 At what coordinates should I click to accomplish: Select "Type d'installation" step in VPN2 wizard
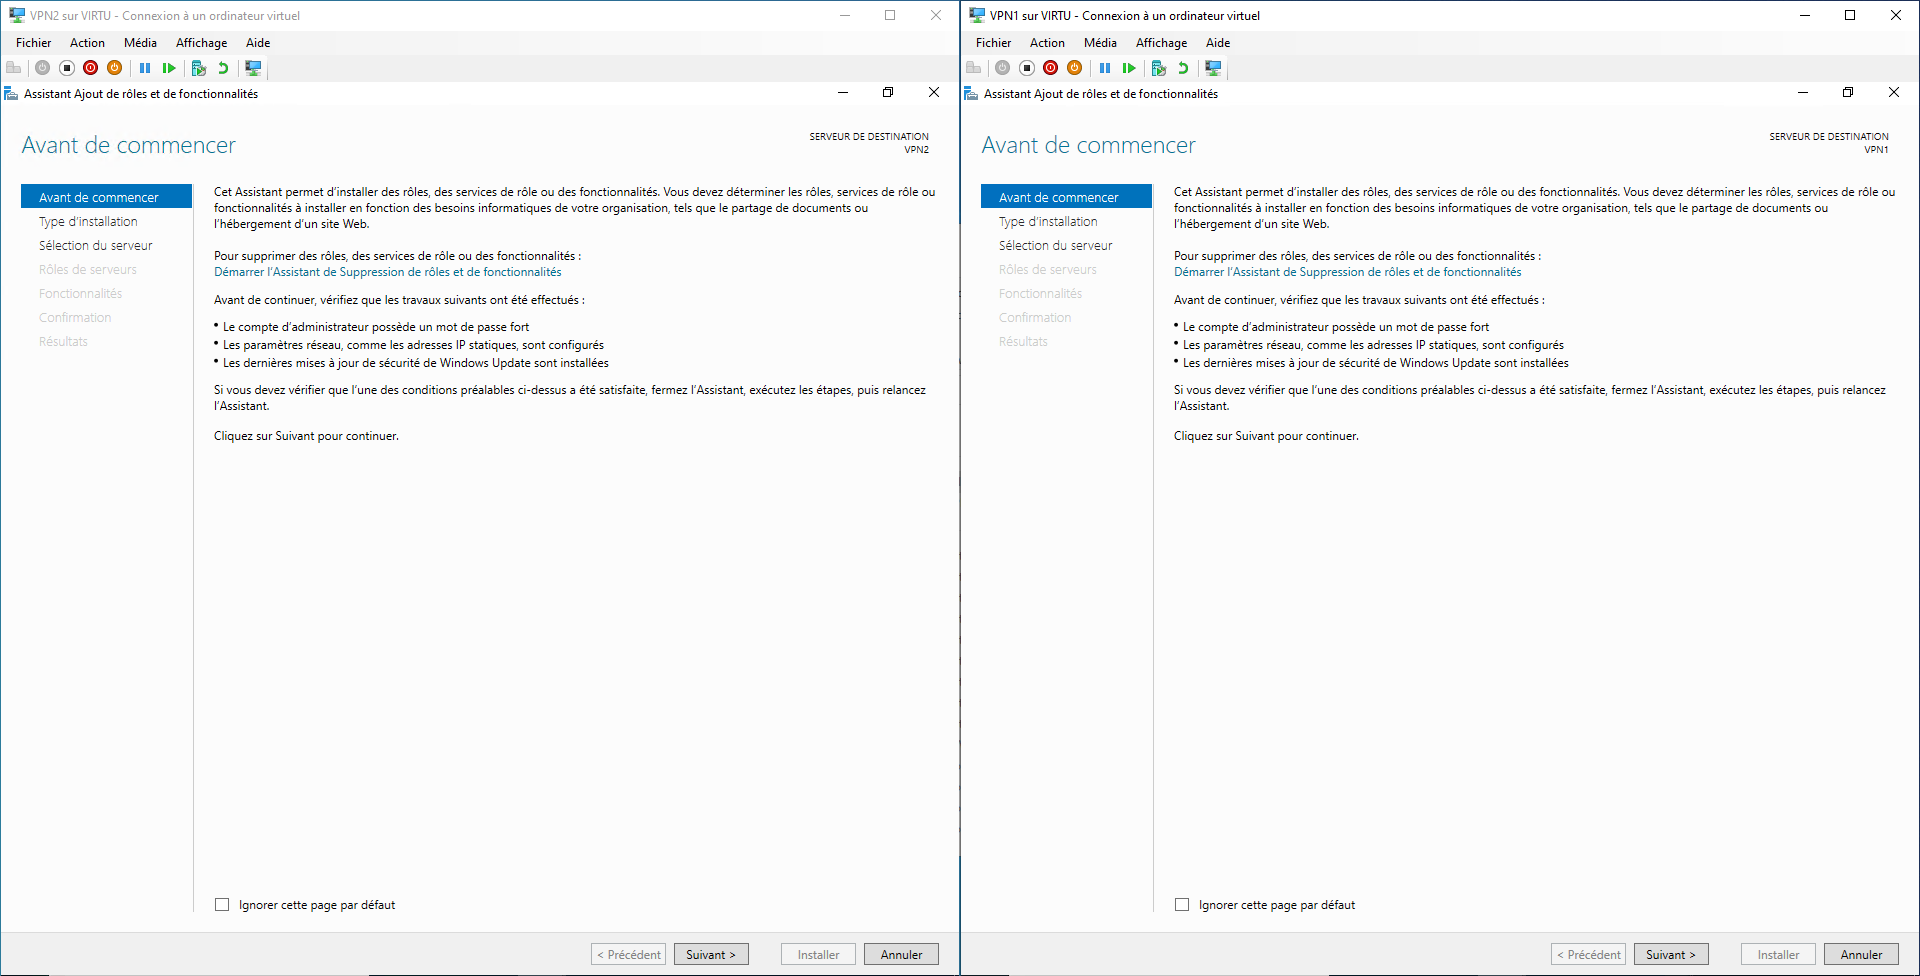click(88, 222)
